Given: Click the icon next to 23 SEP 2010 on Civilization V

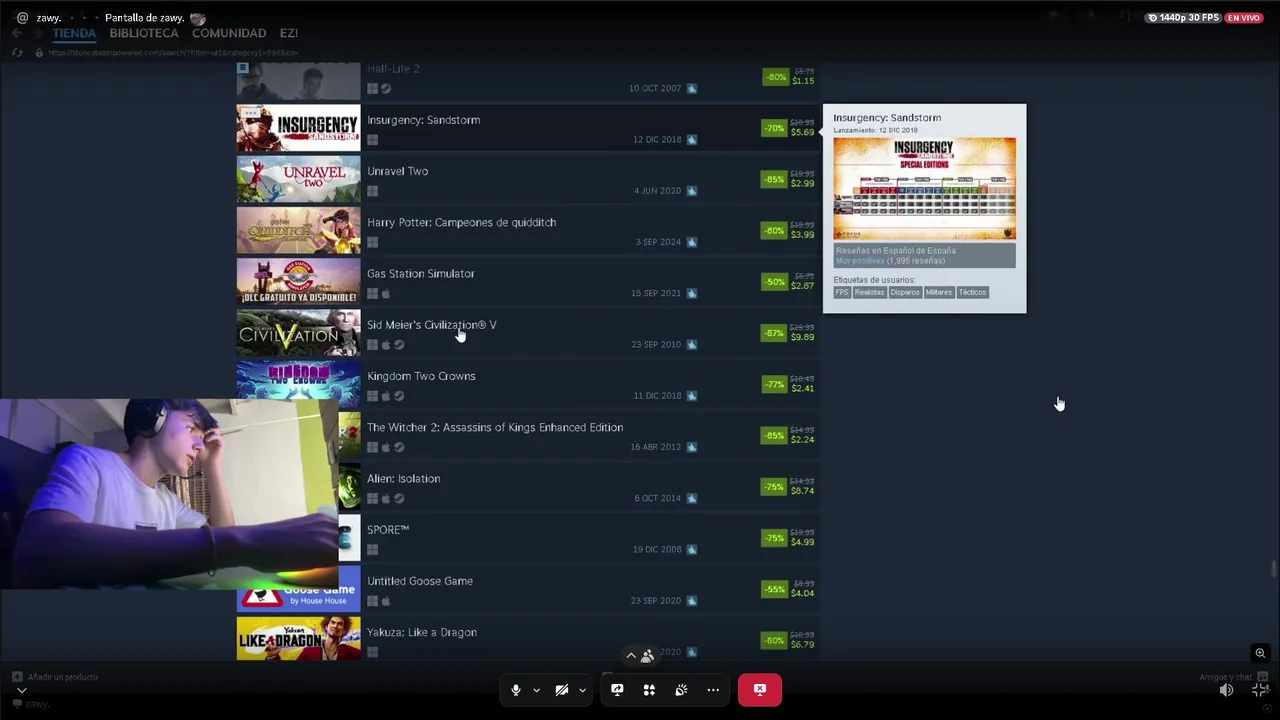Looking at the screenshot, I should click(692, 345).
